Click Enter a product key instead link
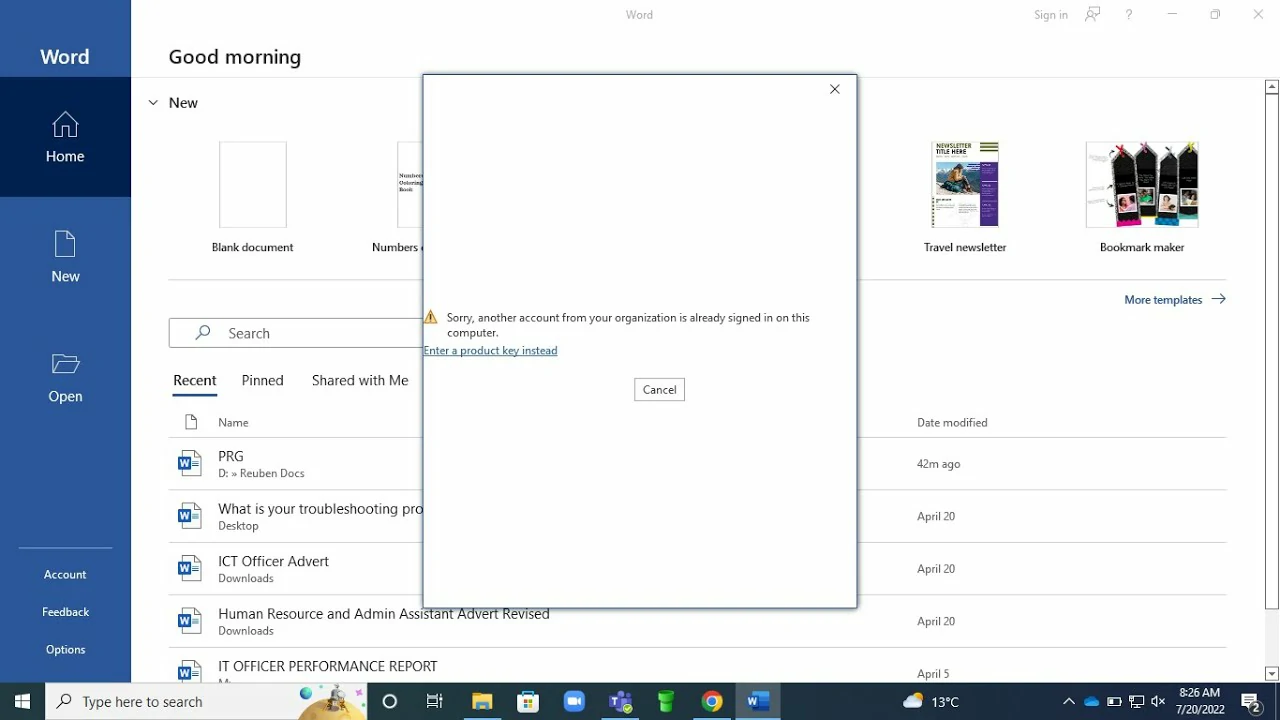 click(490, 351)
